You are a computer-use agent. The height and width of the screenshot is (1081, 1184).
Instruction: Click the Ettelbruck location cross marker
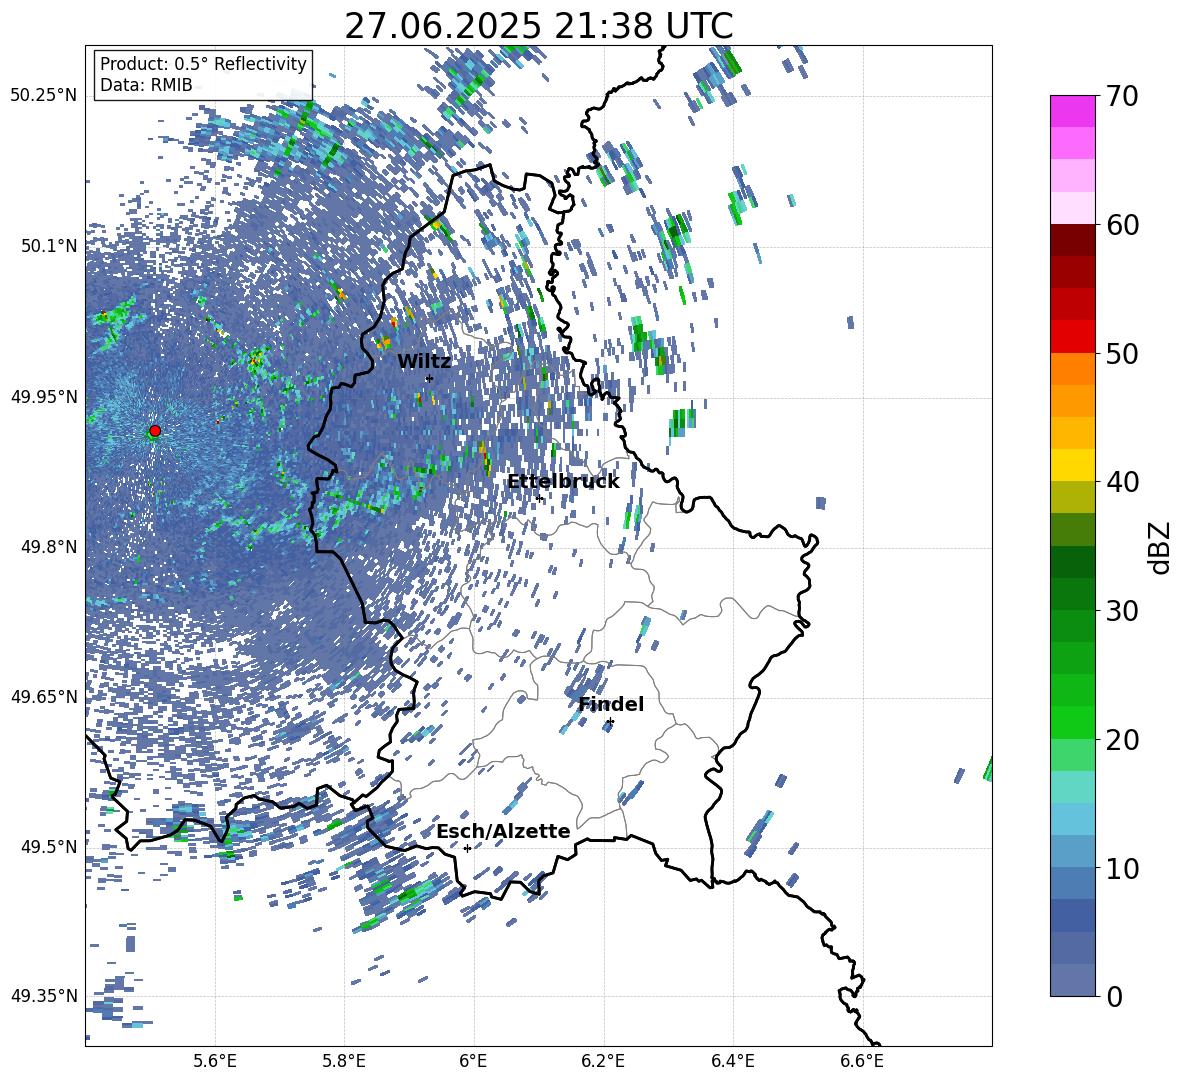coord(539,498)
